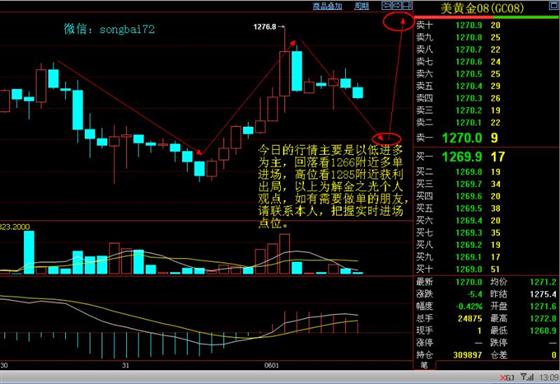Click the 美黄金08(GC08) contract title
The width and height of the screenshot is (560, 384).
tap(482, 8)
